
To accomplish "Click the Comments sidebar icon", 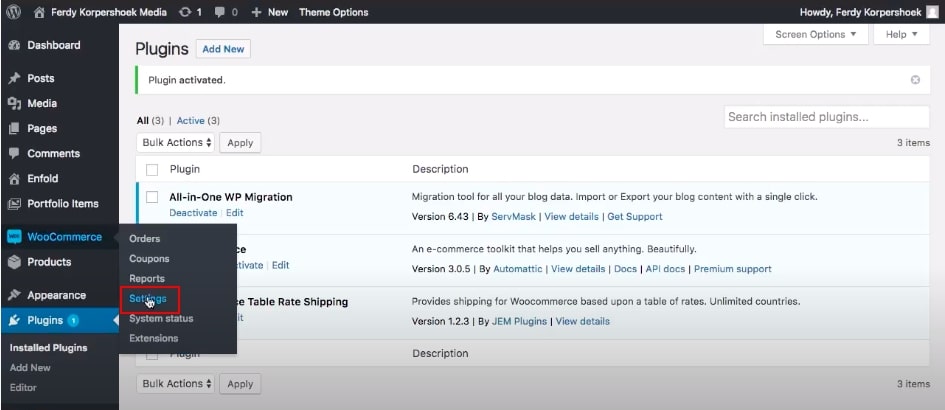I will (x=14, y=153).
